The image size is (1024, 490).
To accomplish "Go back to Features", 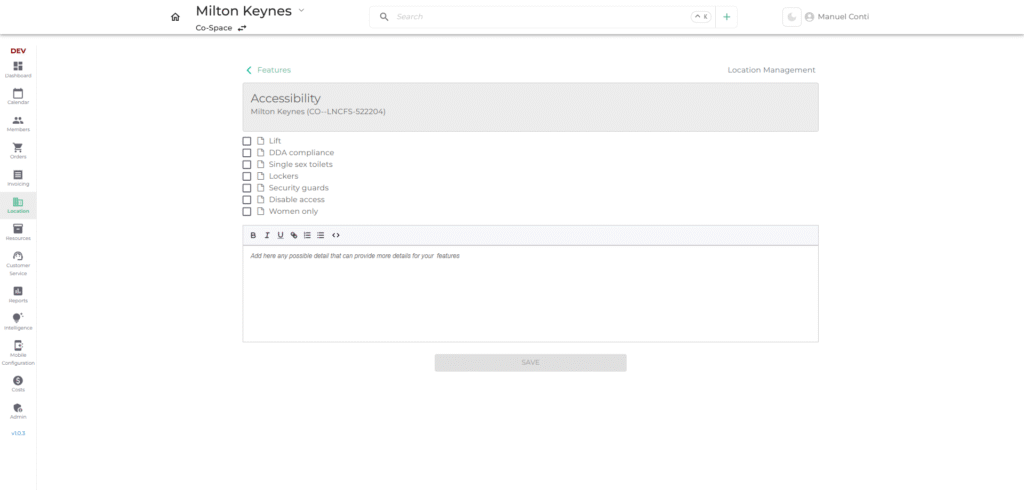I will [268, 70].
